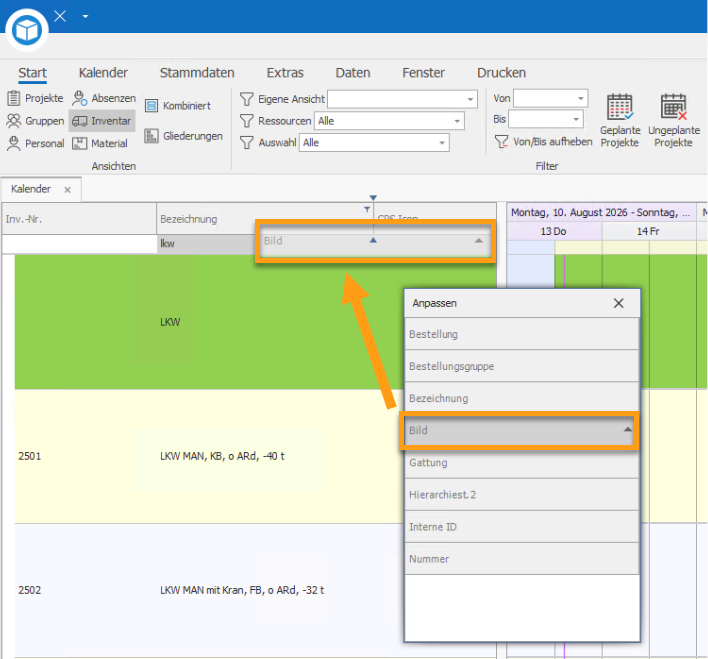Click the week range header Montag, 10. August 2026
Screen dimensions: 708x659
(601, 212)
